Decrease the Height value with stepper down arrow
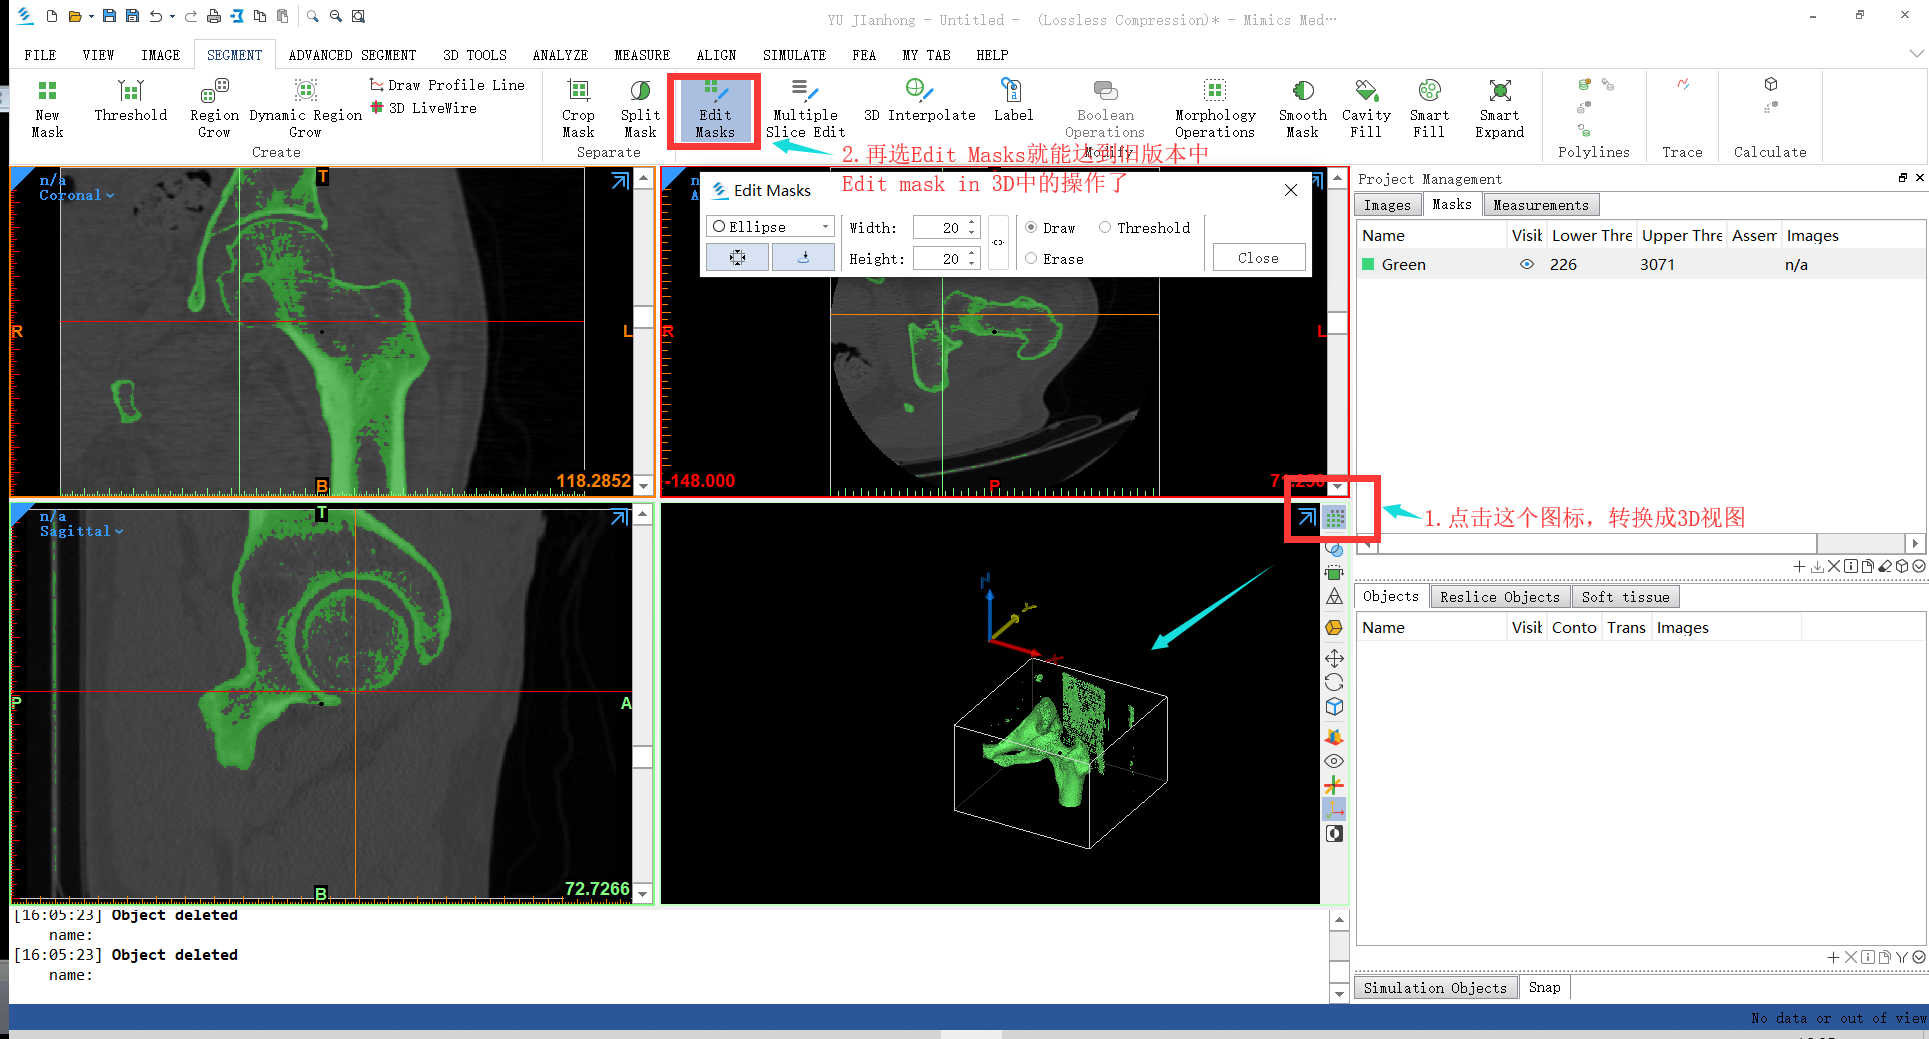Viewport: 1929px width, 1039px height. tap(972, 264)
